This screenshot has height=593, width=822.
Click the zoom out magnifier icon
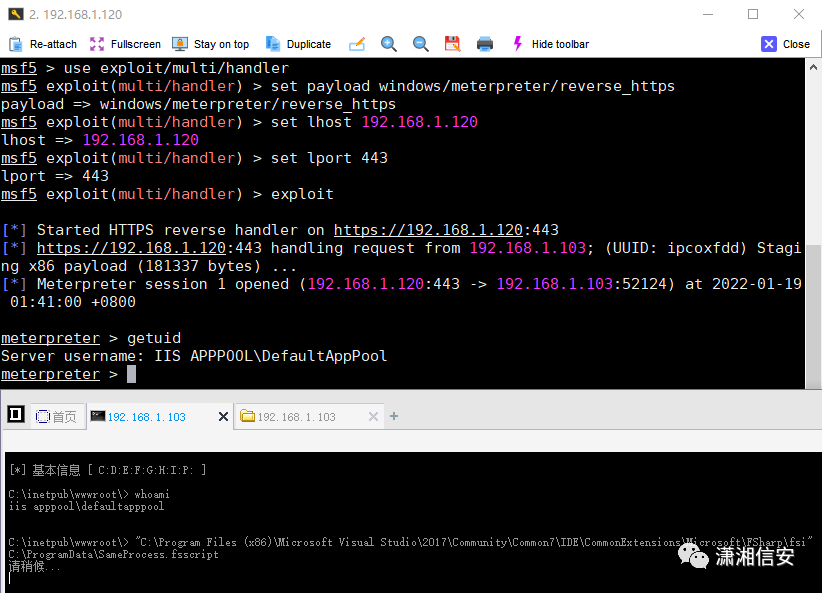(420, 44)
